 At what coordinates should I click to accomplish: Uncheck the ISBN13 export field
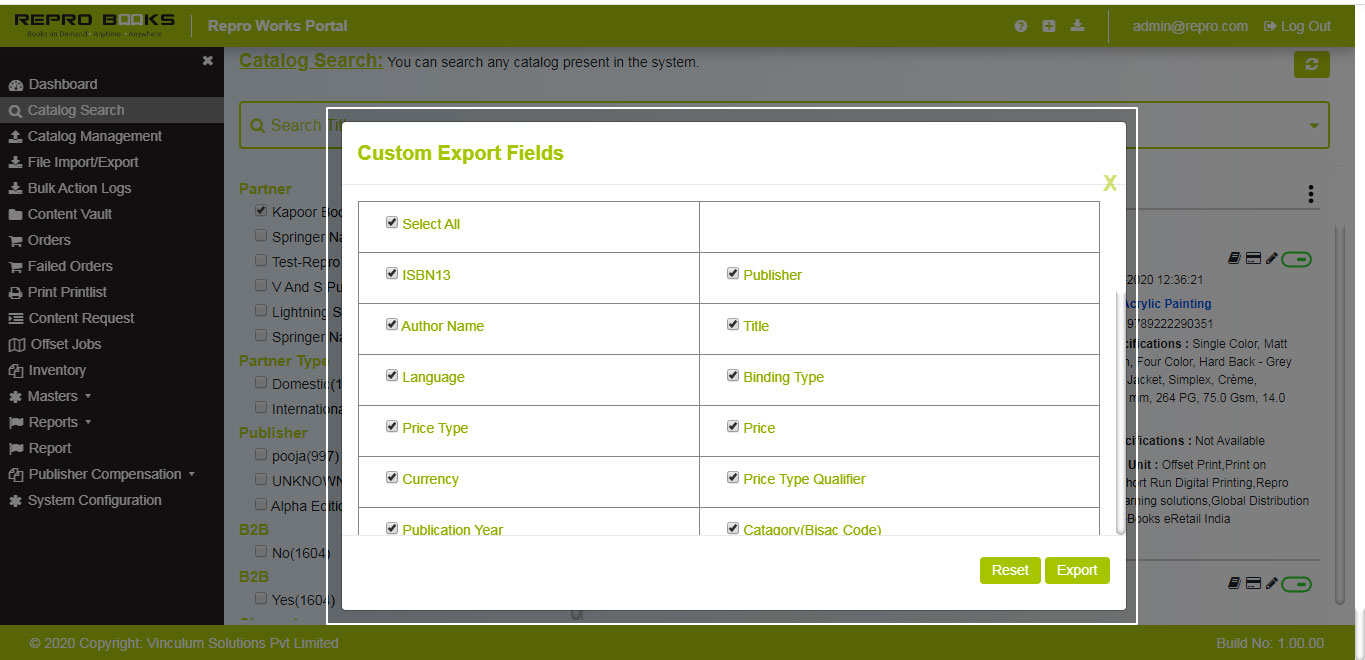[x=392, y=273]
